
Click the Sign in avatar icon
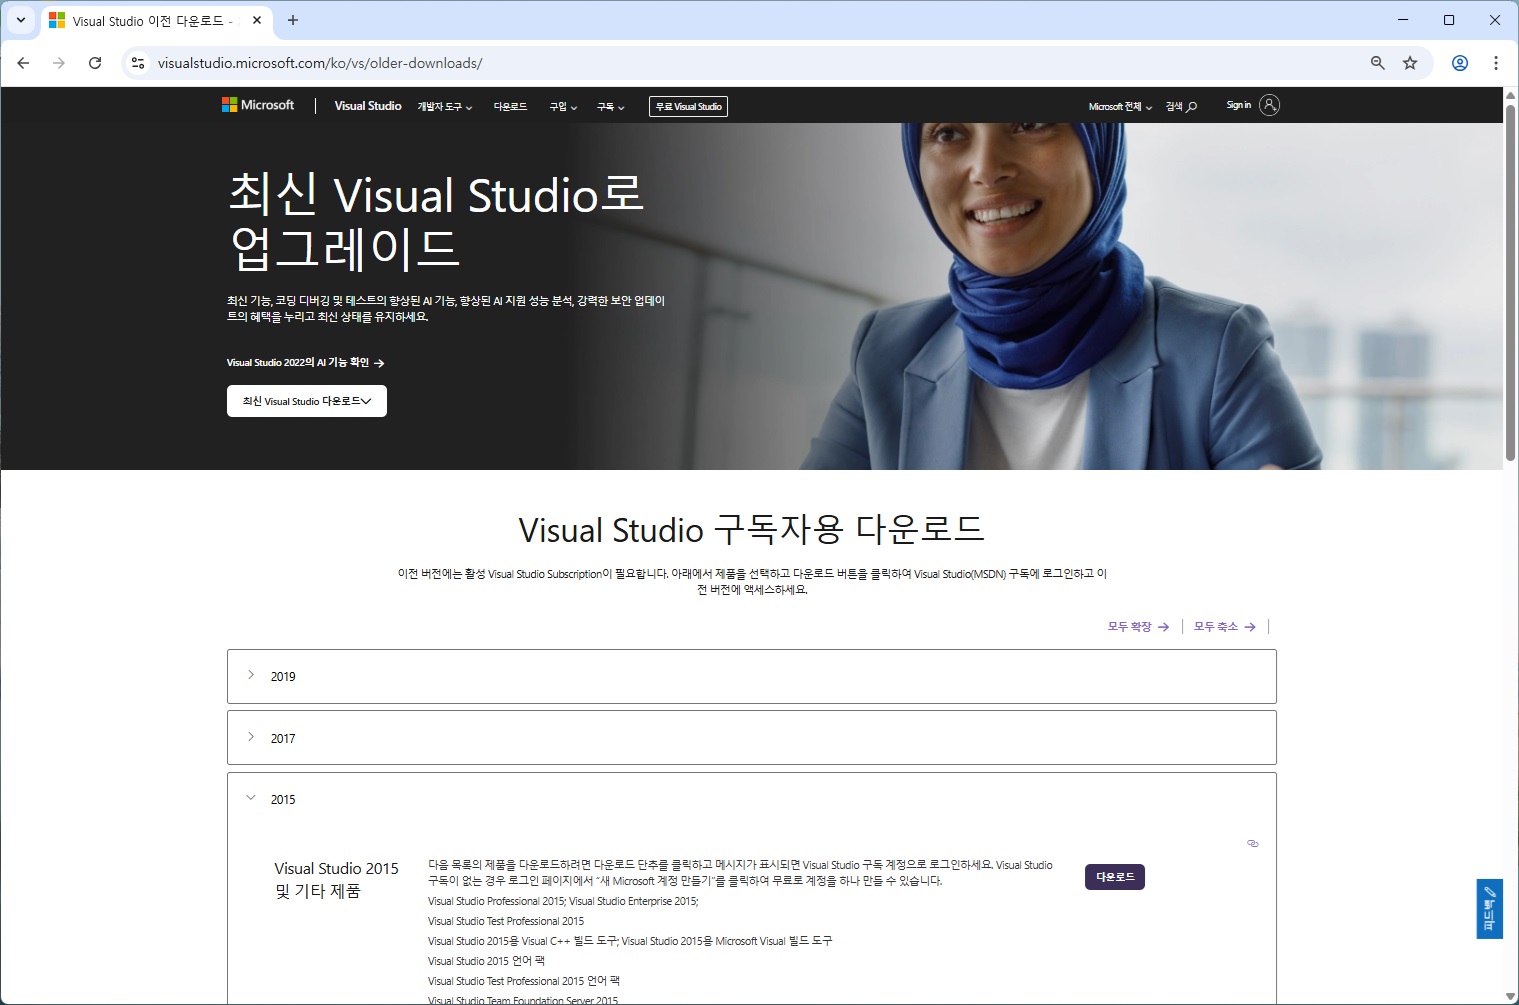pyautogui.click(x=1269, y=105)
